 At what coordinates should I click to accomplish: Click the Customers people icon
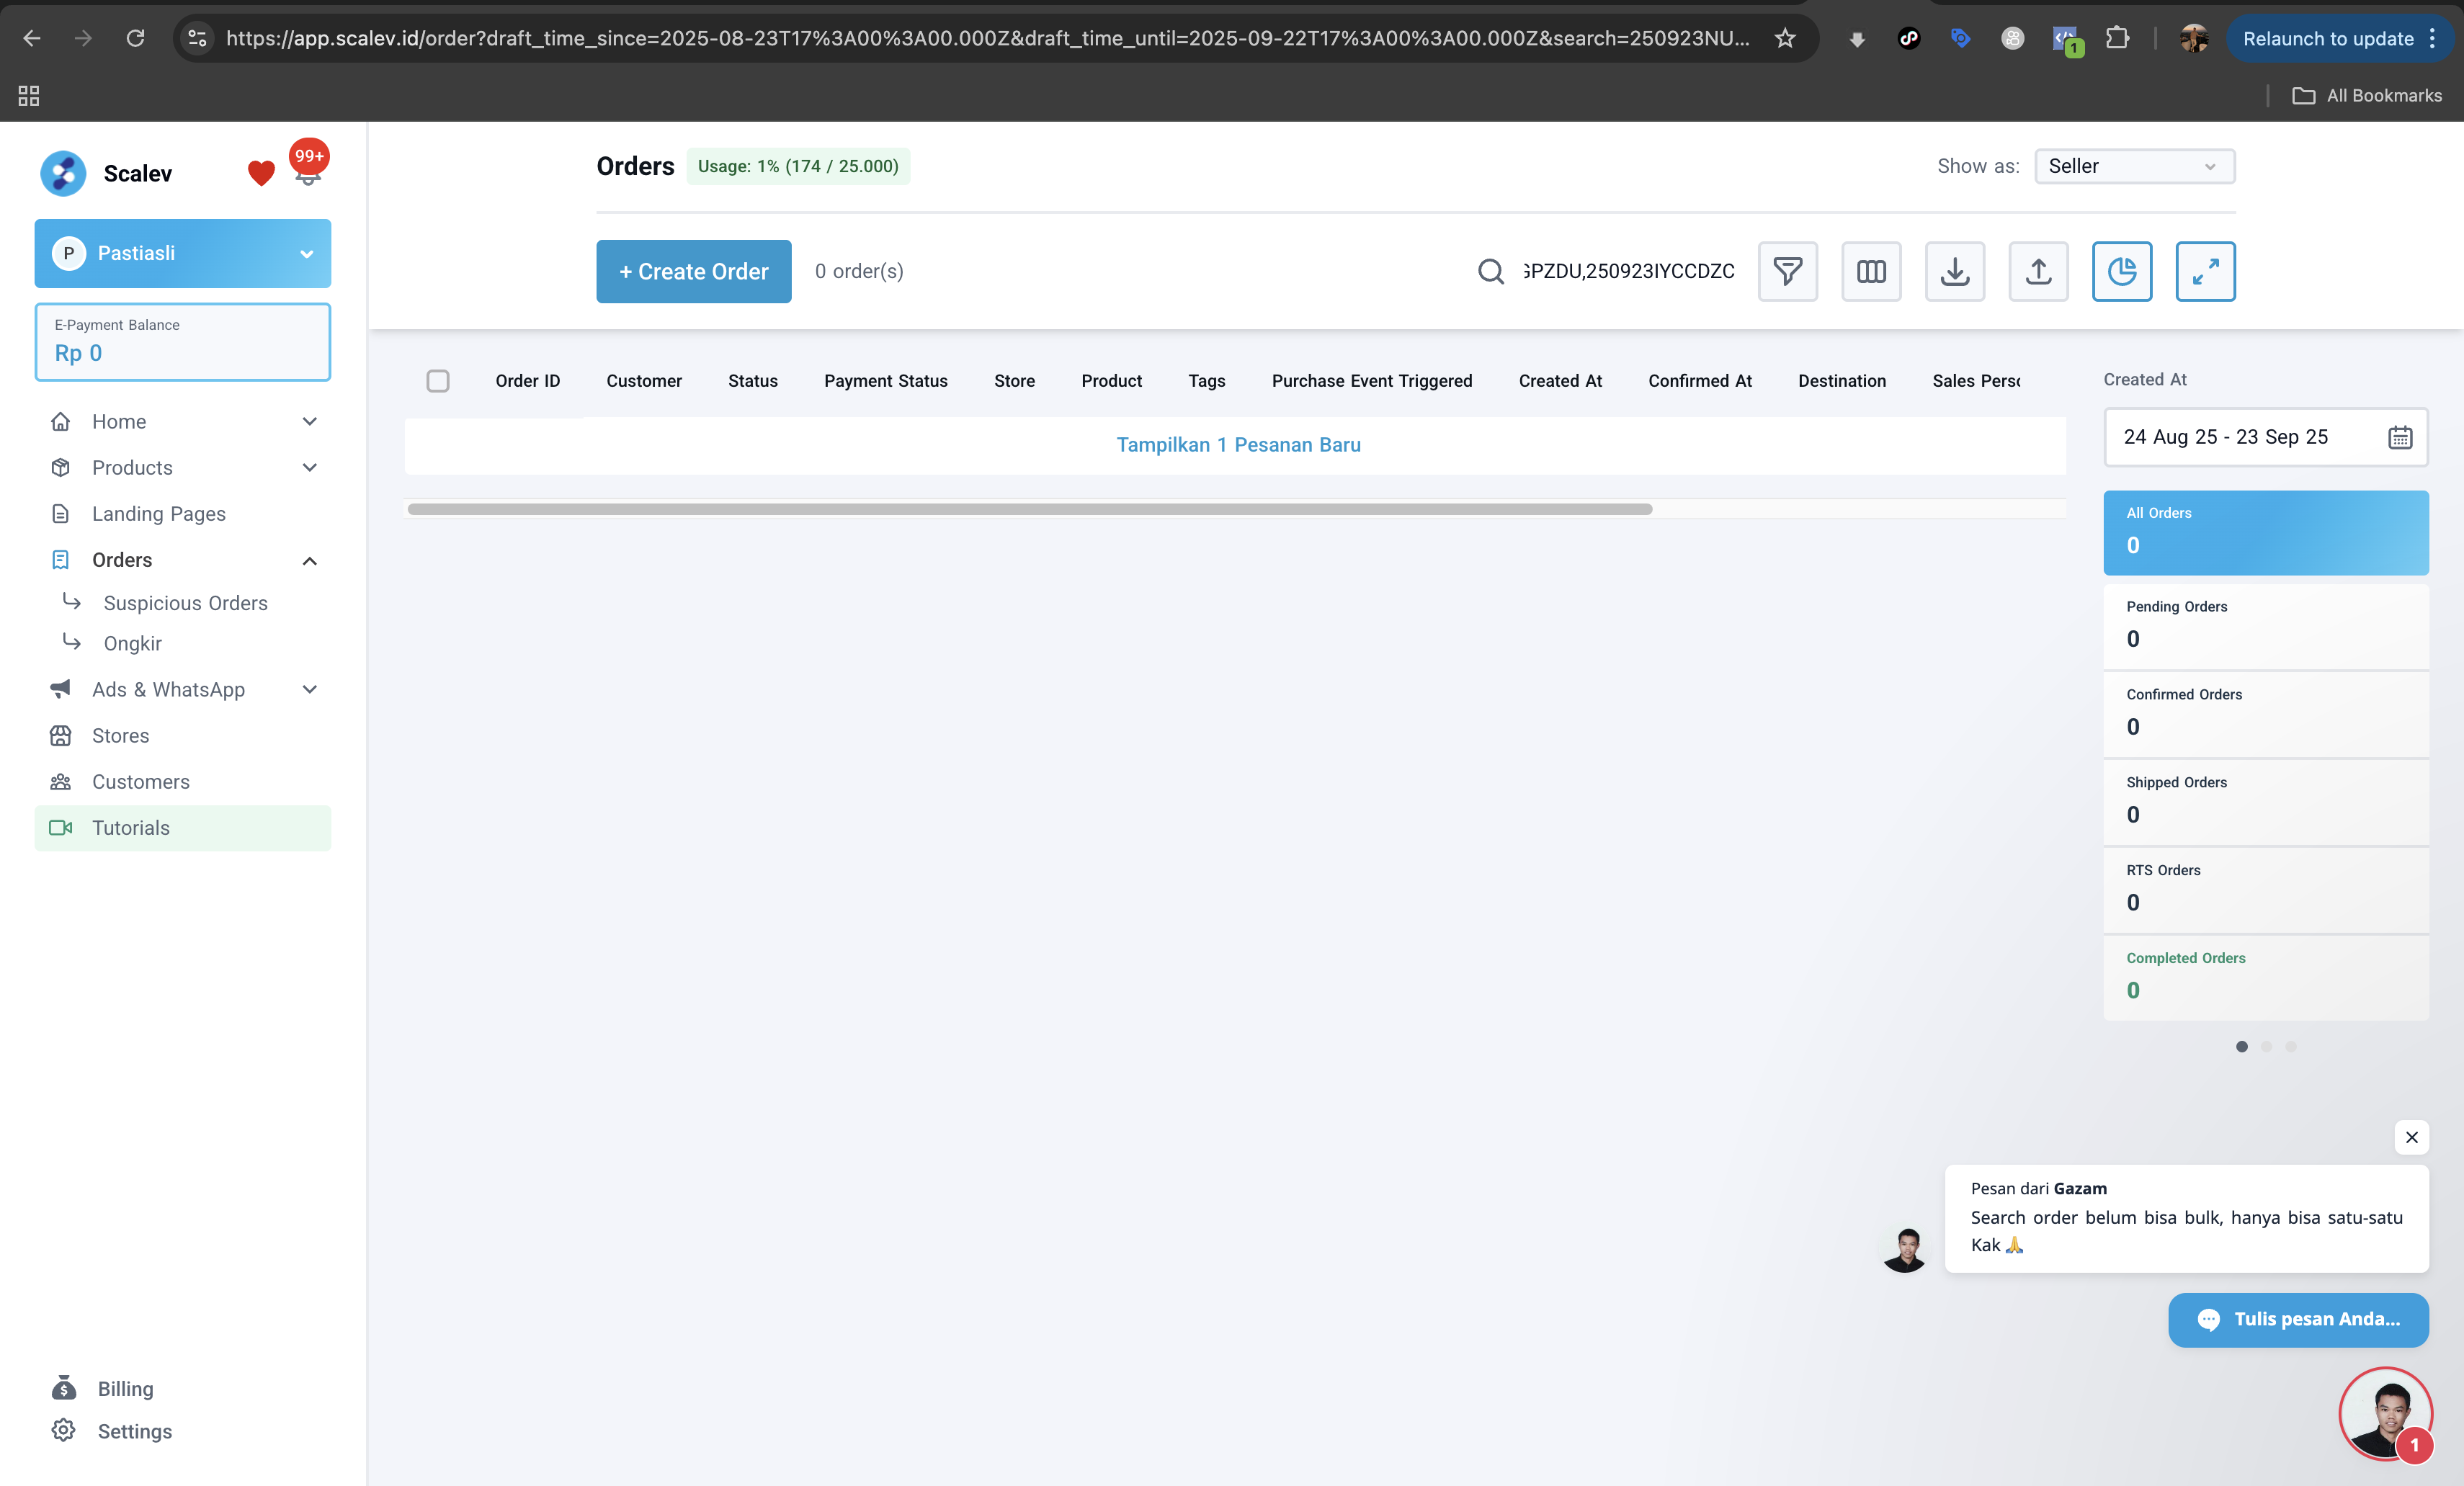pyautogui.click(x=61, y=781)
